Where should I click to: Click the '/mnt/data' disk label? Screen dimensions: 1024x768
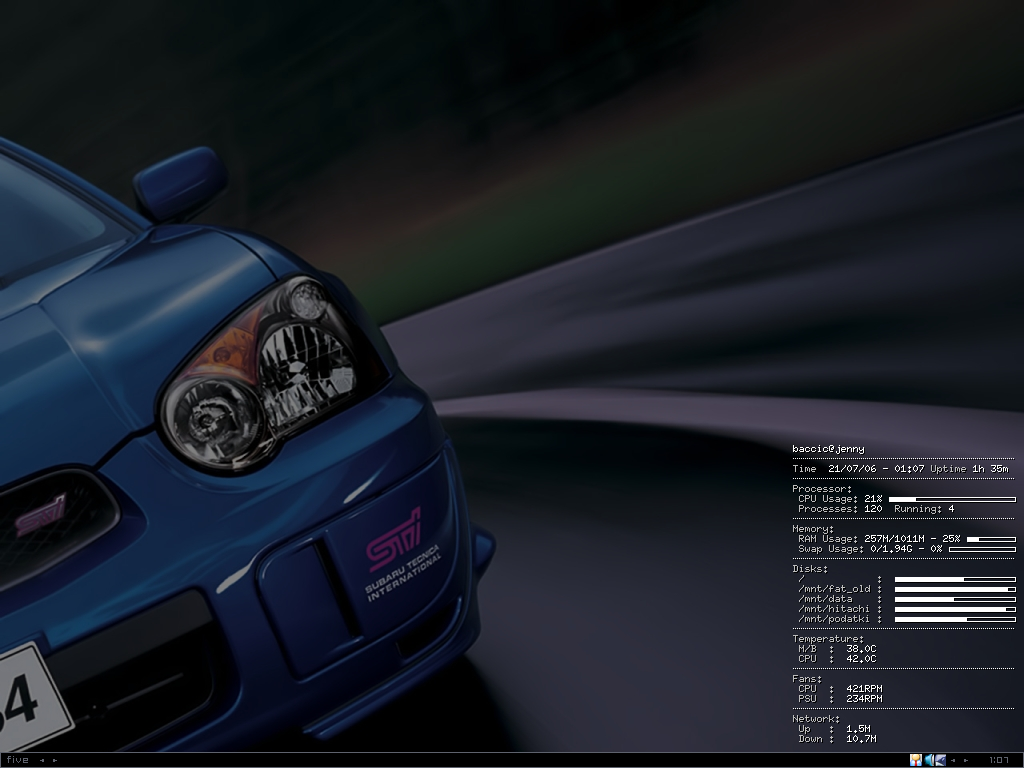click(825, 599)
